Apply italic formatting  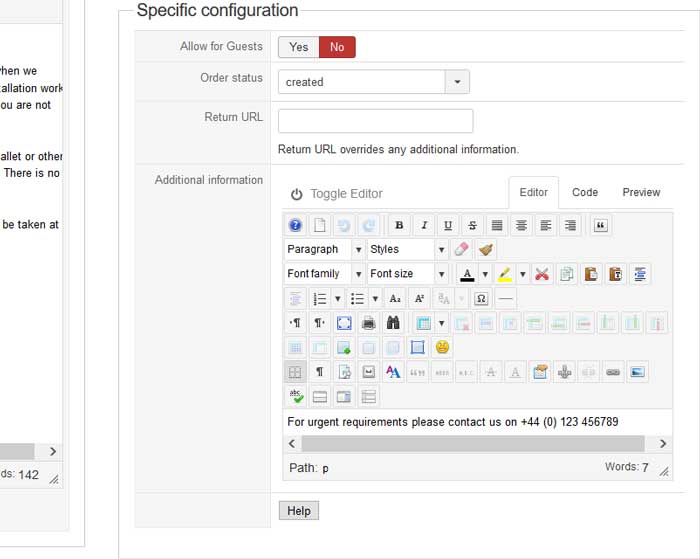[424, 226]
